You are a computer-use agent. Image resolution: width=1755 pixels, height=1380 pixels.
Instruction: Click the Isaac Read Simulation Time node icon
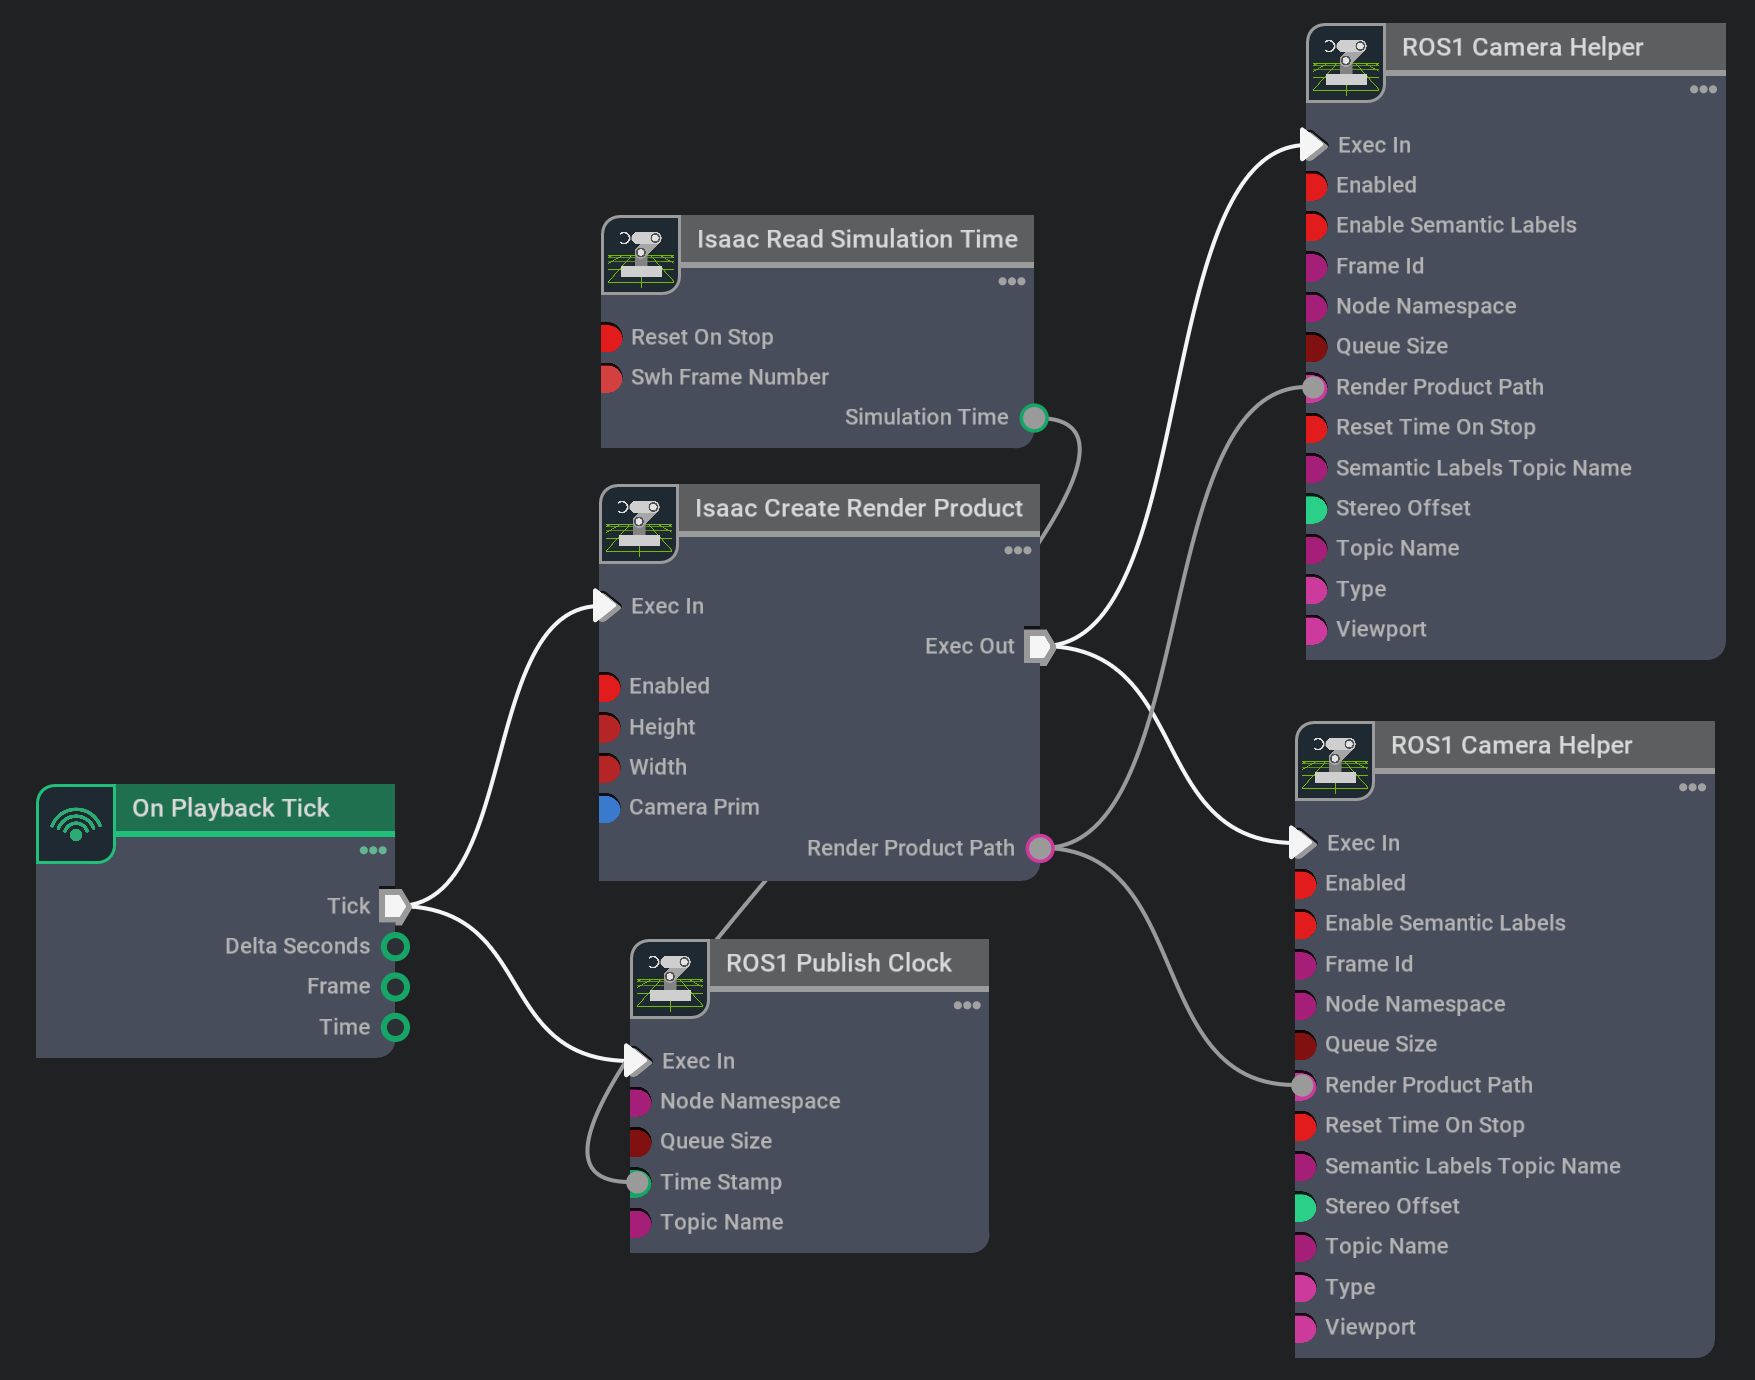(x=641, y=255)
